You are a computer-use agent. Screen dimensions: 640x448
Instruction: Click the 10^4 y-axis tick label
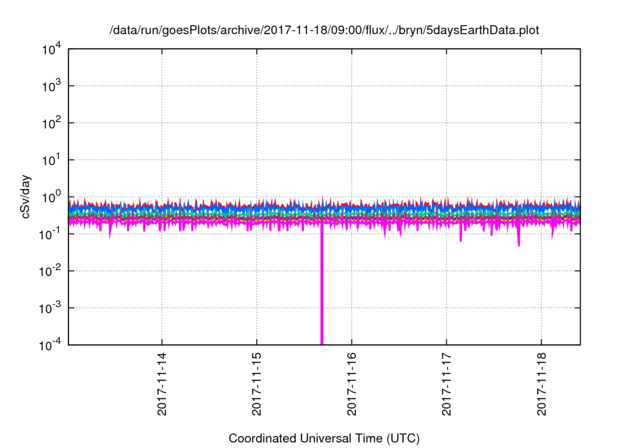[x=51, y=50]
